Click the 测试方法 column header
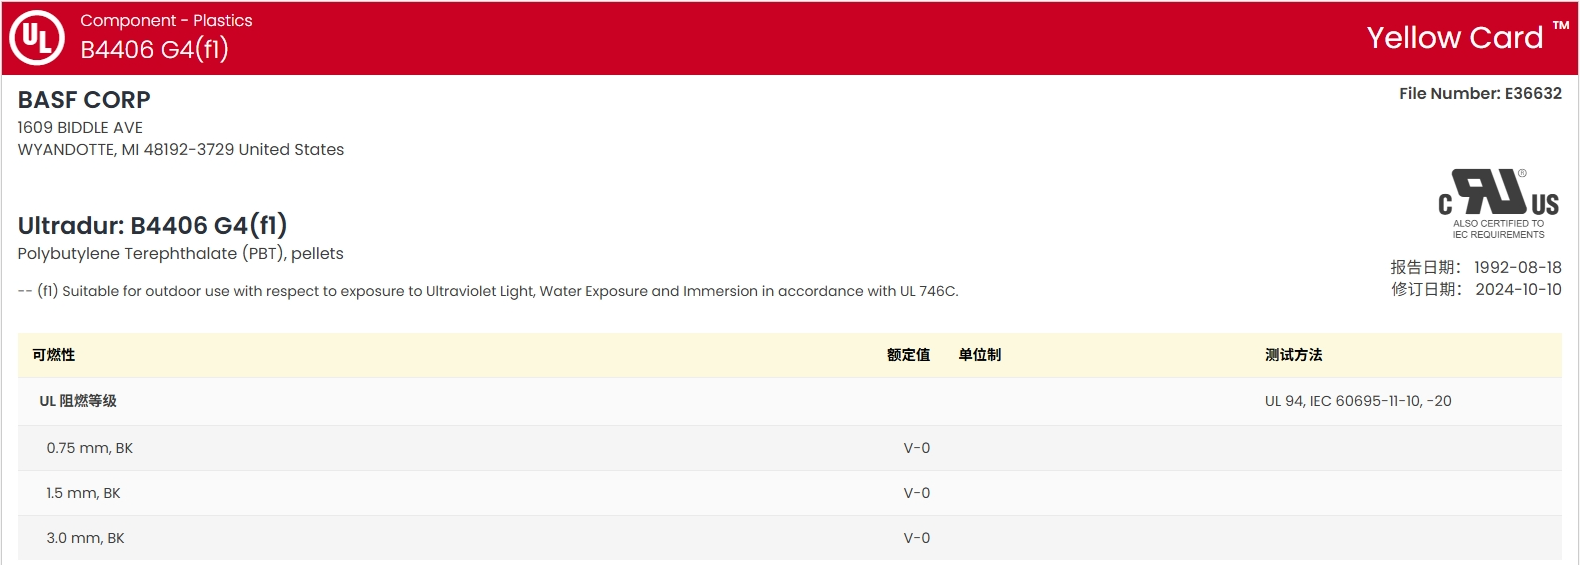 1293,355
